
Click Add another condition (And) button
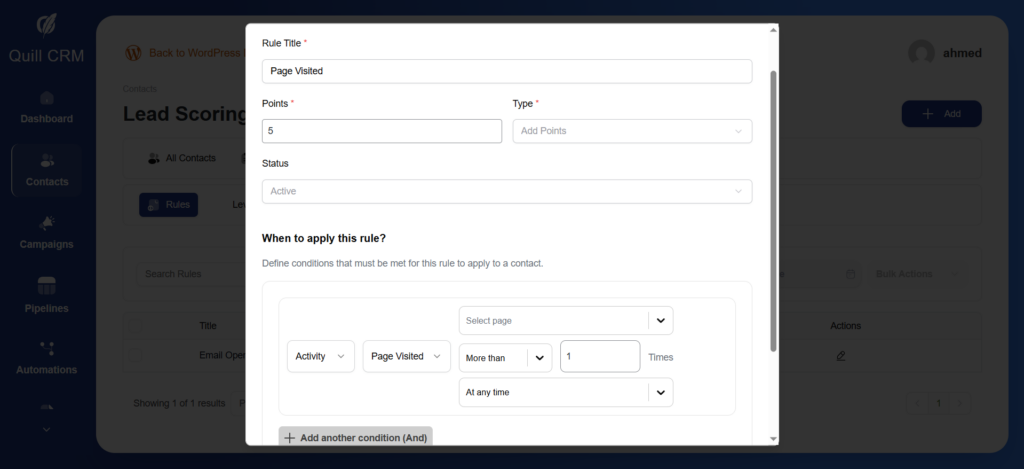tap(355, 437)
